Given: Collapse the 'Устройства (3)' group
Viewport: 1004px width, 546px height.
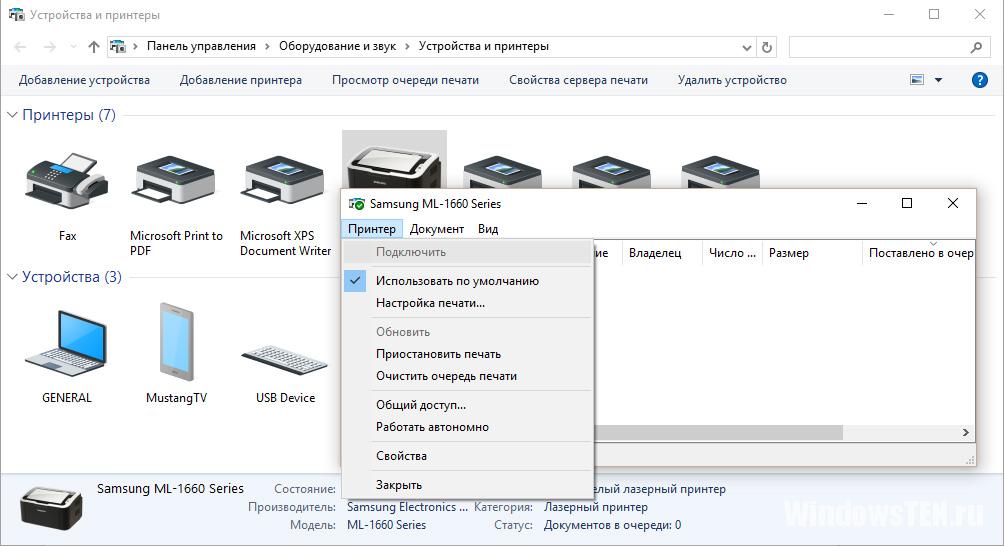Looking at the screenshot, I should pos(12,277).
